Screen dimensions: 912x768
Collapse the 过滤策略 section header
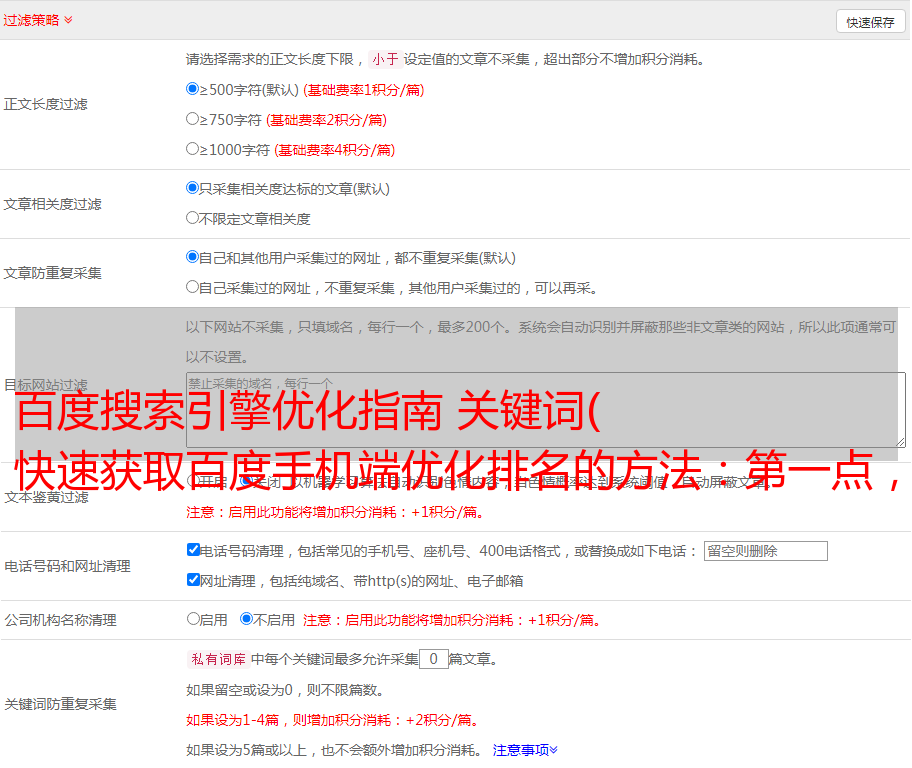38,20
